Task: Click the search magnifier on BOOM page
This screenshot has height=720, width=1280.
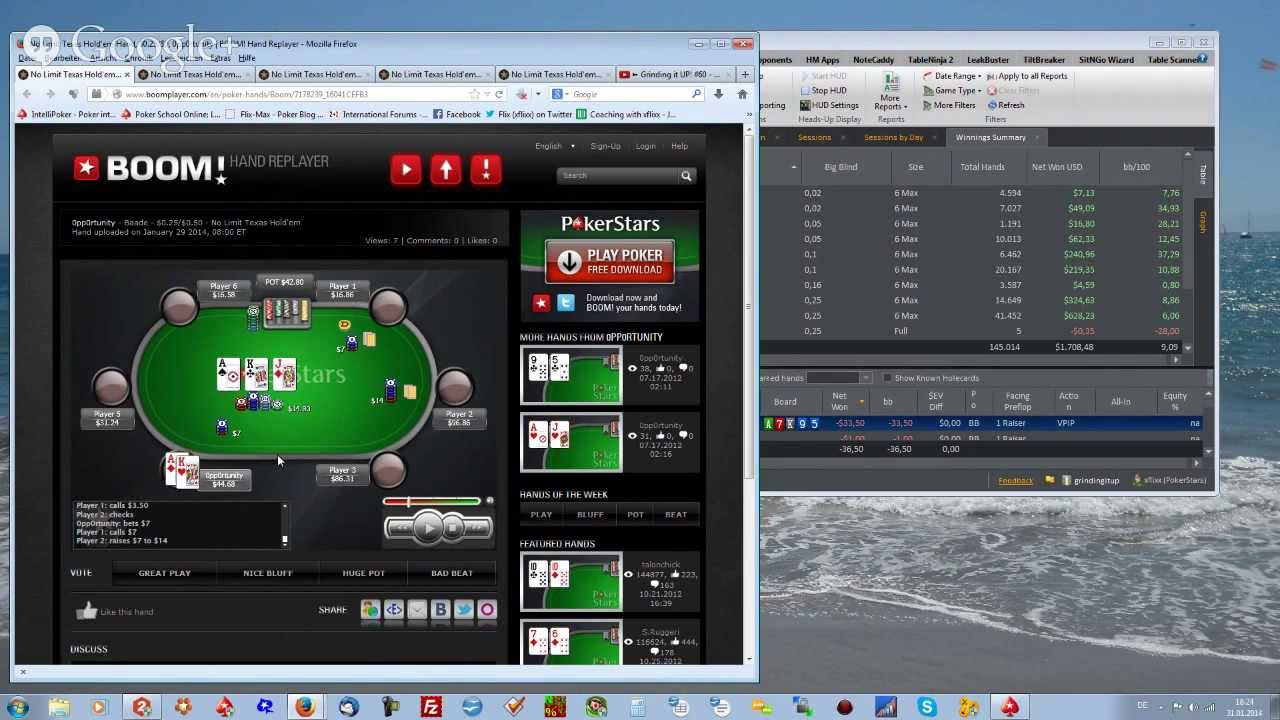Action: 686,176
